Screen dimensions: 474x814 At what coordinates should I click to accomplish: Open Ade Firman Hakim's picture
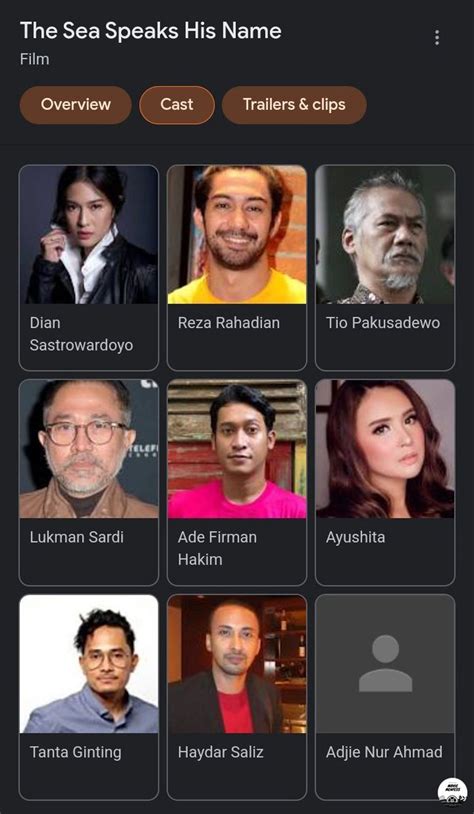237,449
